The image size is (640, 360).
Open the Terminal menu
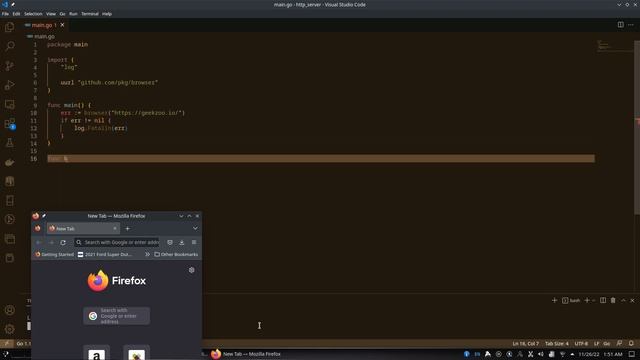click(90, 13)
